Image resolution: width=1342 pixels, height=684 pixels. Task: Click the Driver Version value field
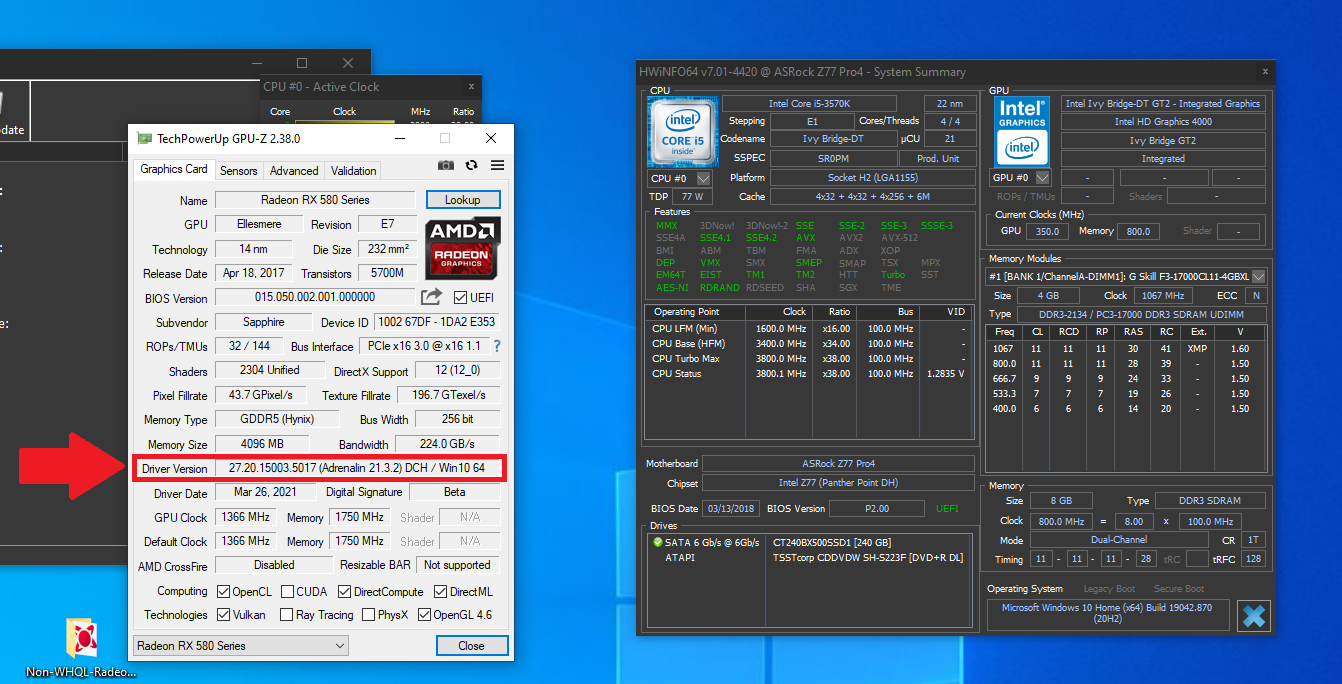point(357,468)
